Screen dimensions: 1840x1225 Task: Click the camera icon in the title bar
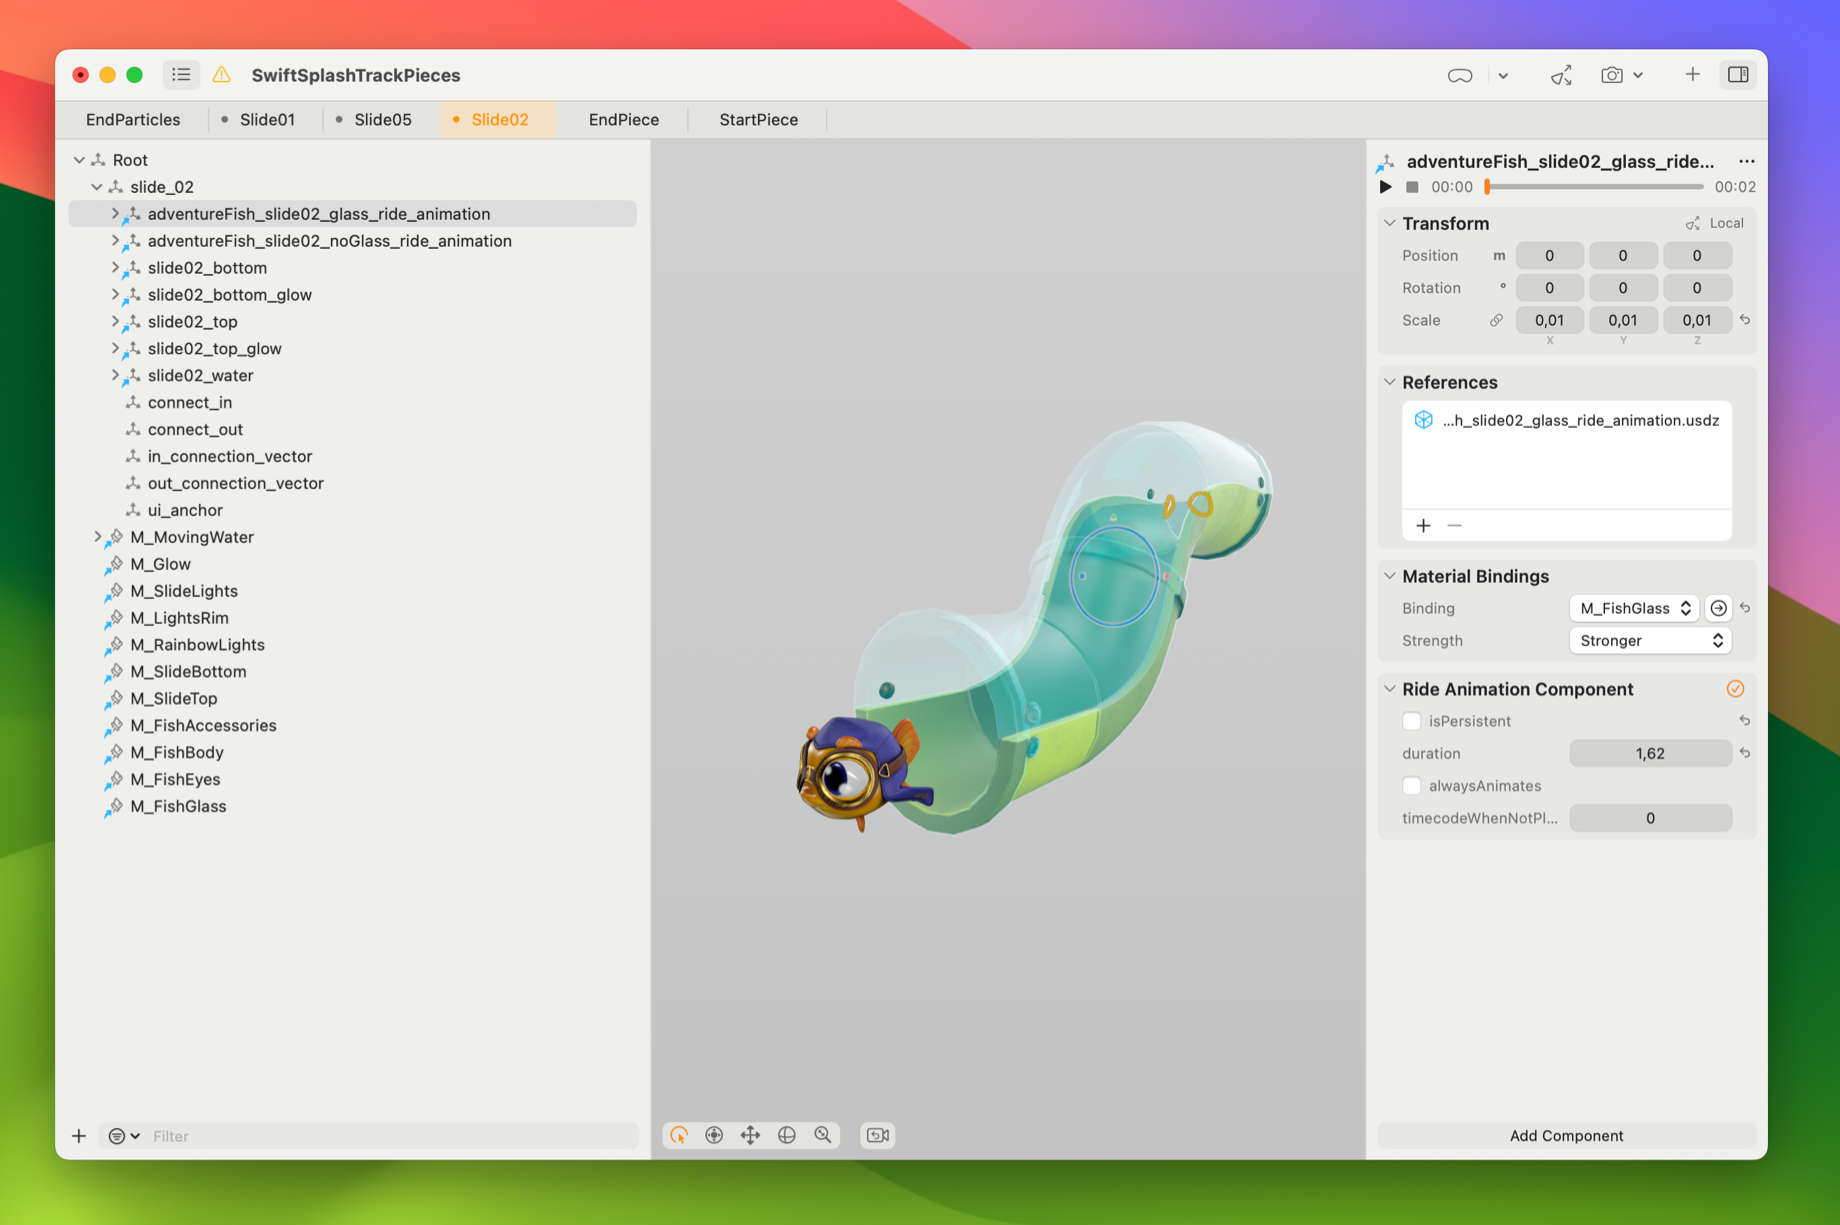click(x=1611, y=75)
